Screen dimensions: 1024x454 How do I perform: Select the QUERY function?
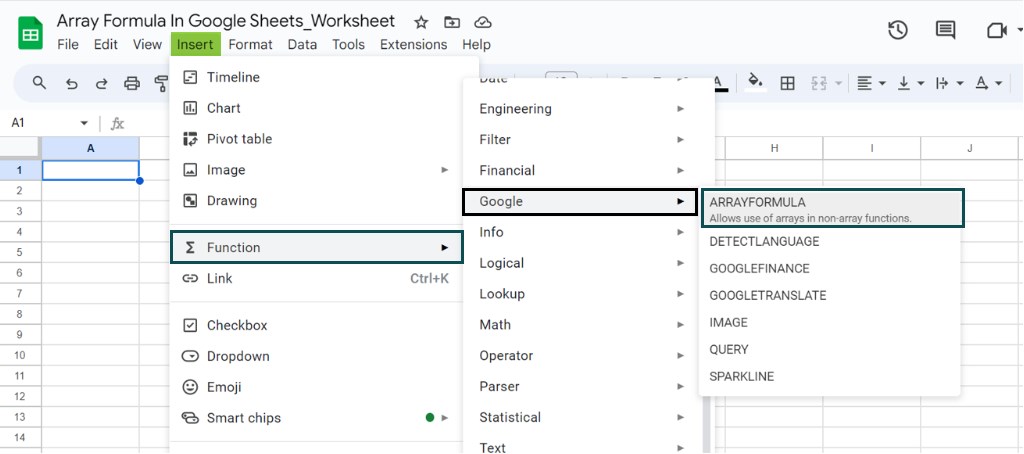(x=829, y=349)
